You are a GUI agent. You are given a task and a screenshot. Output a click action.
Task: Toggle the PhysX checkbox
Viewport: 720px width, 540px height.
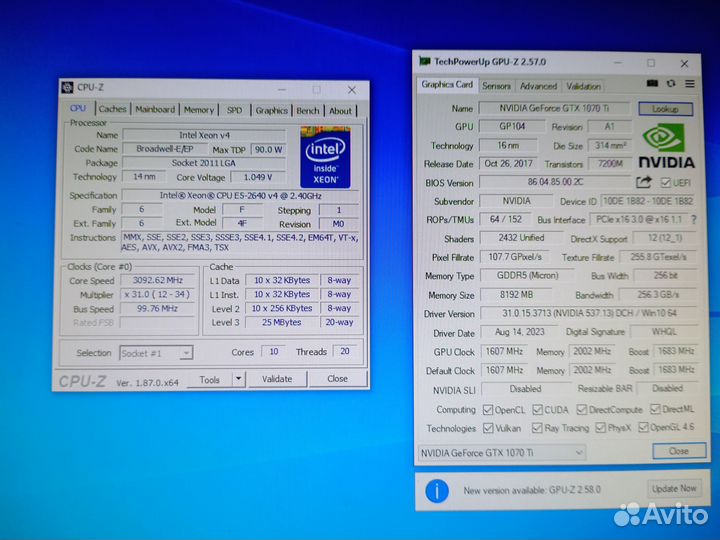[600, 428]
